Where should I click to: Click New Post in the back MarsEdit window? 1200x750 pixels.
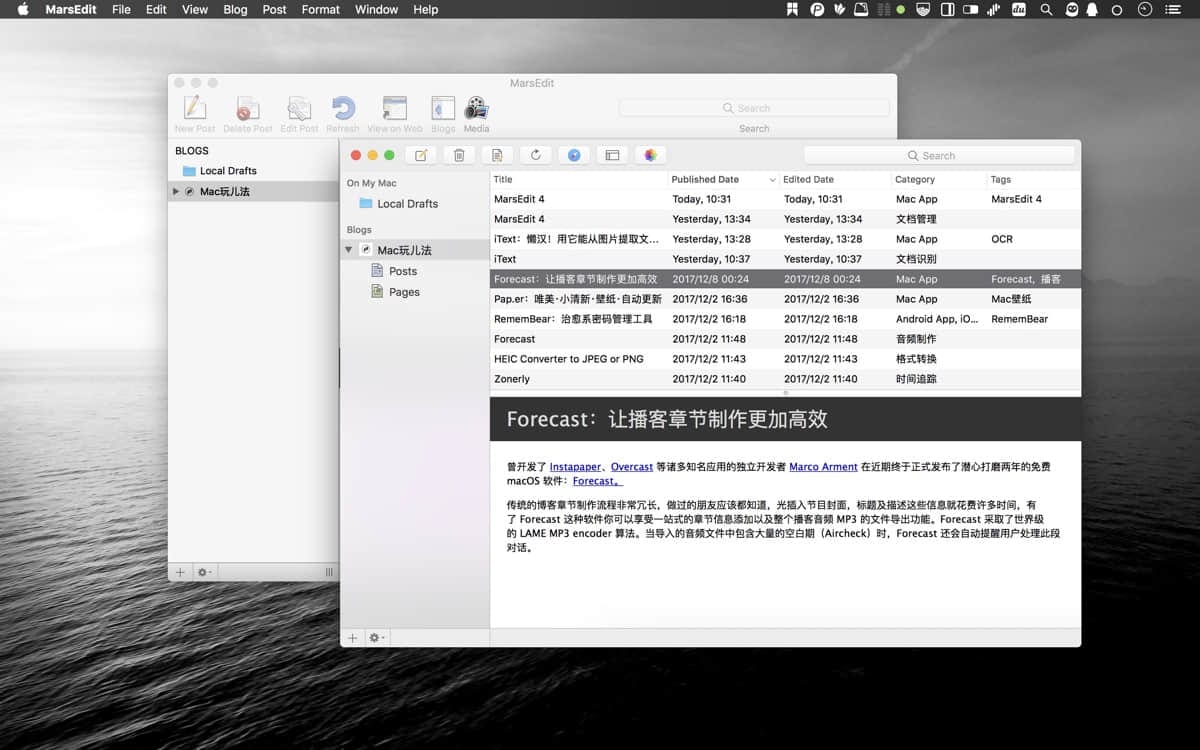click(x=195, y=114)
